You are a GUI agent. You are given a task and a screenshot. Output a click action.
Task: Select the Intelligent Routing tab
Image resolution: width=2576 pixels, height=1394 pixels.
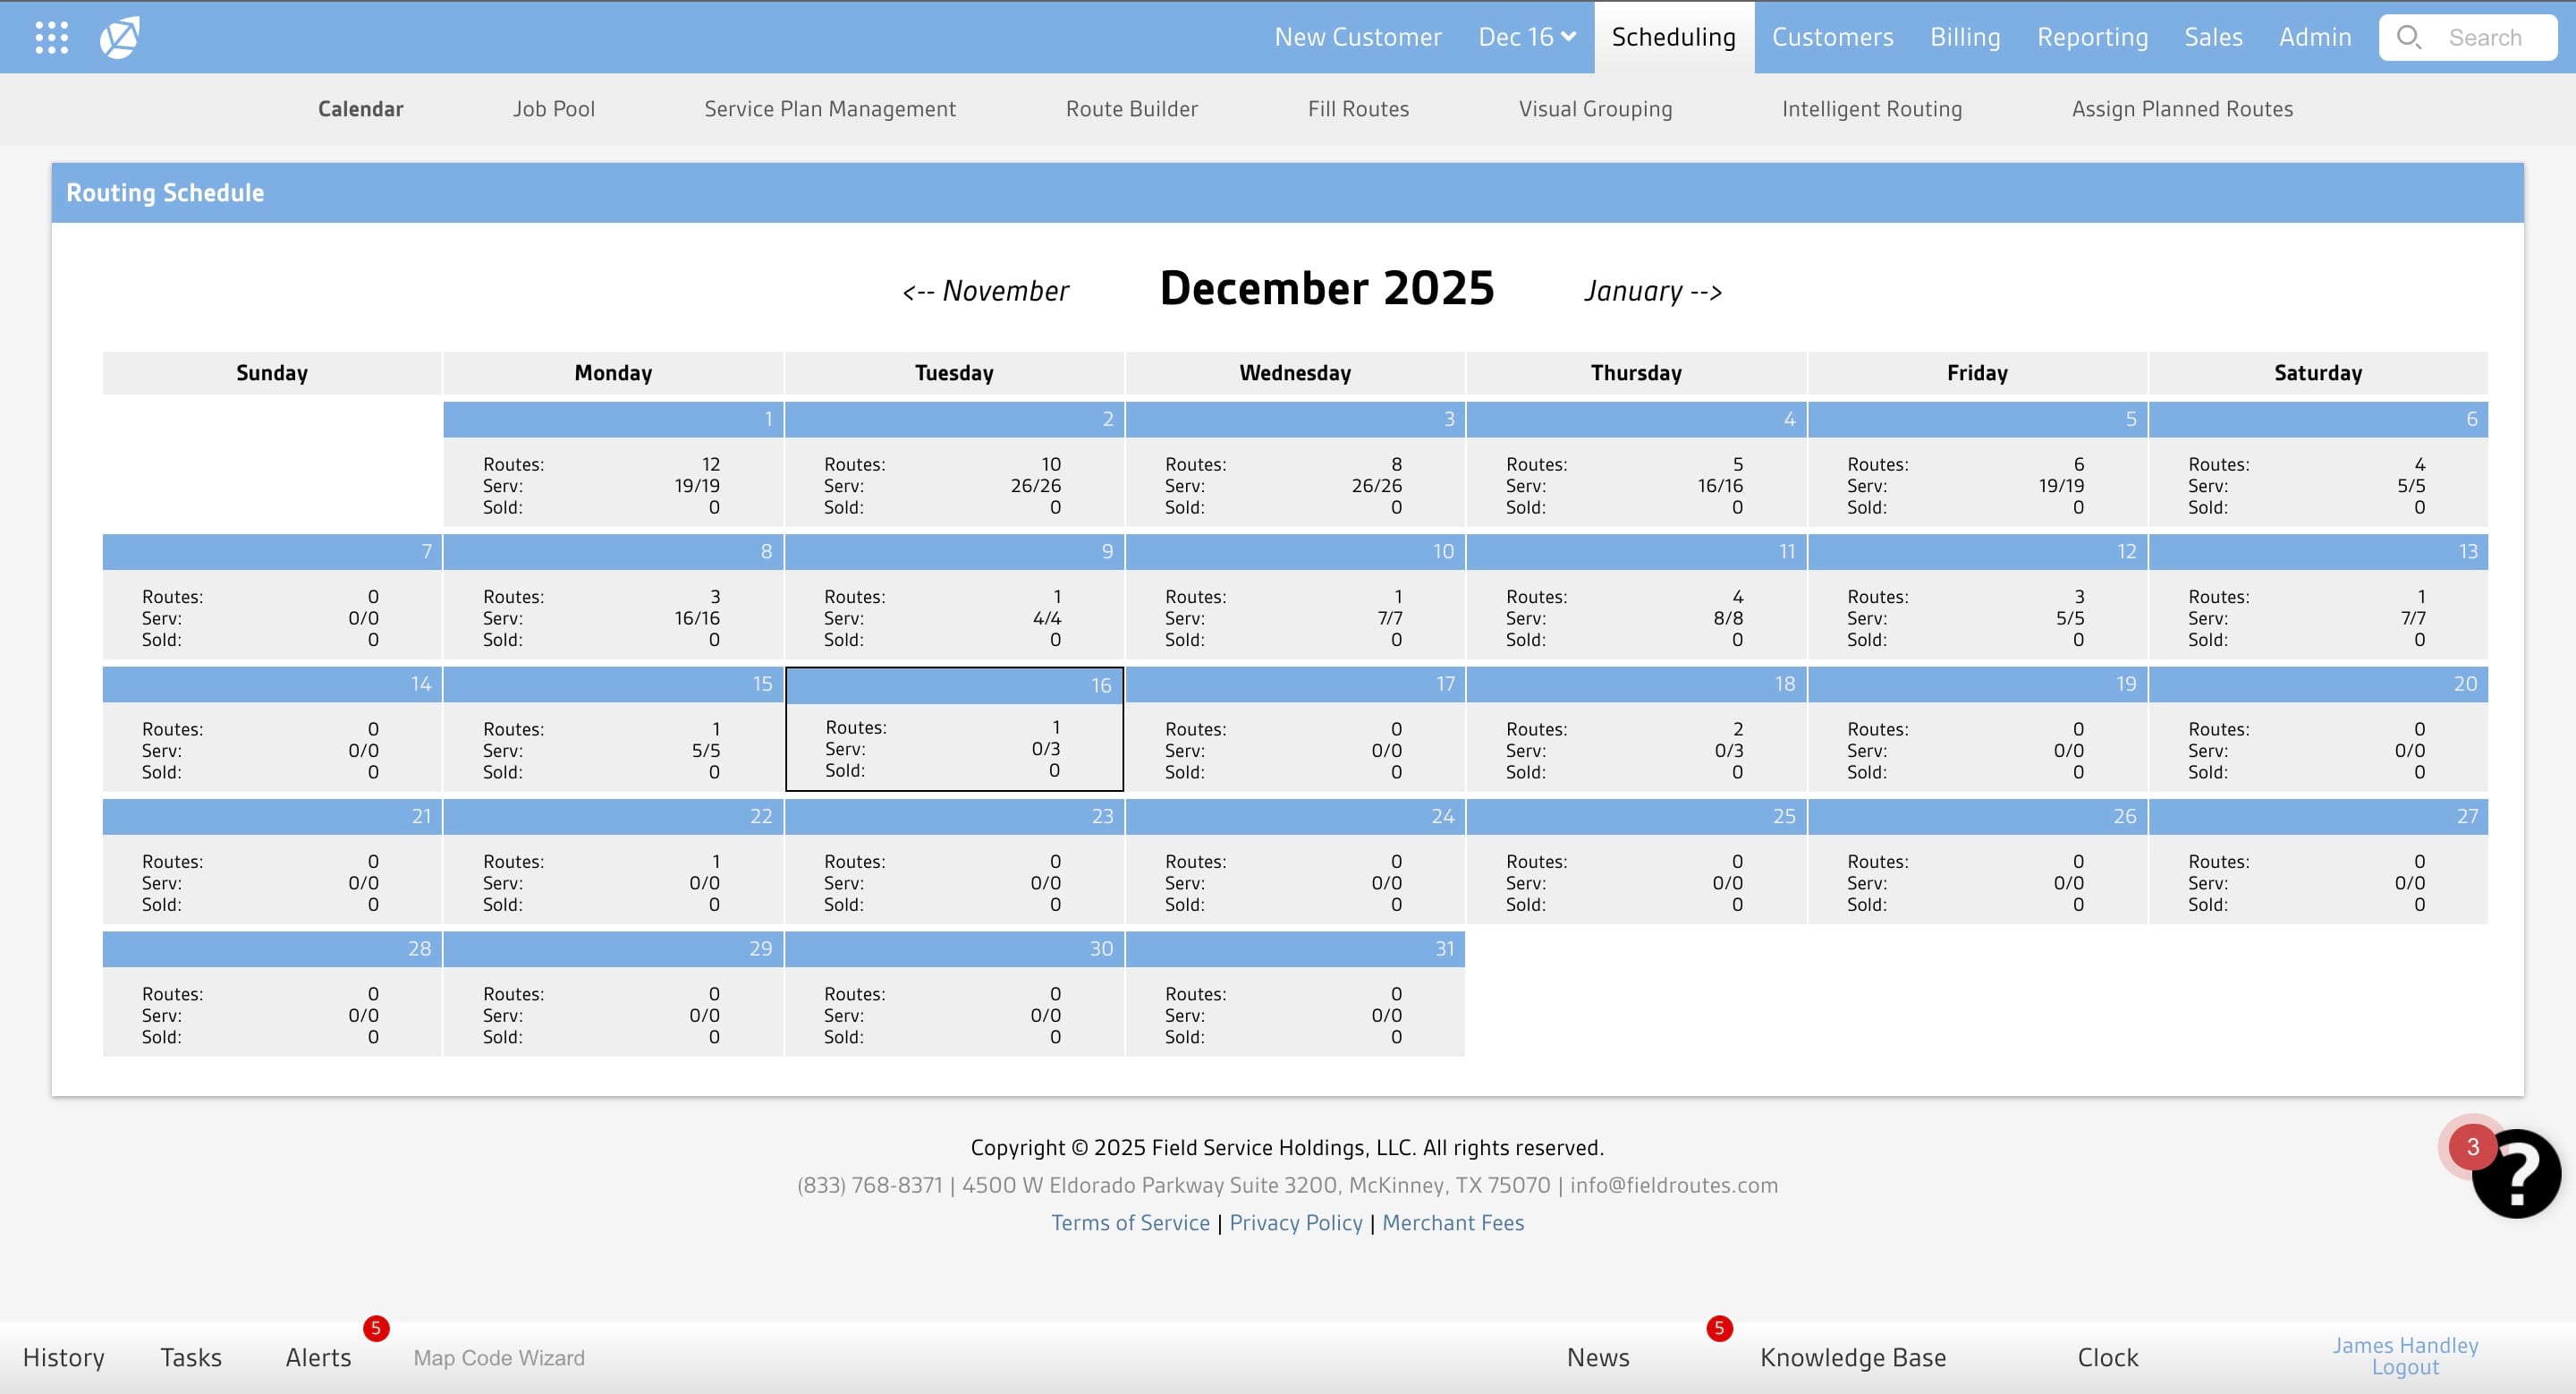tap(1871, 109)
